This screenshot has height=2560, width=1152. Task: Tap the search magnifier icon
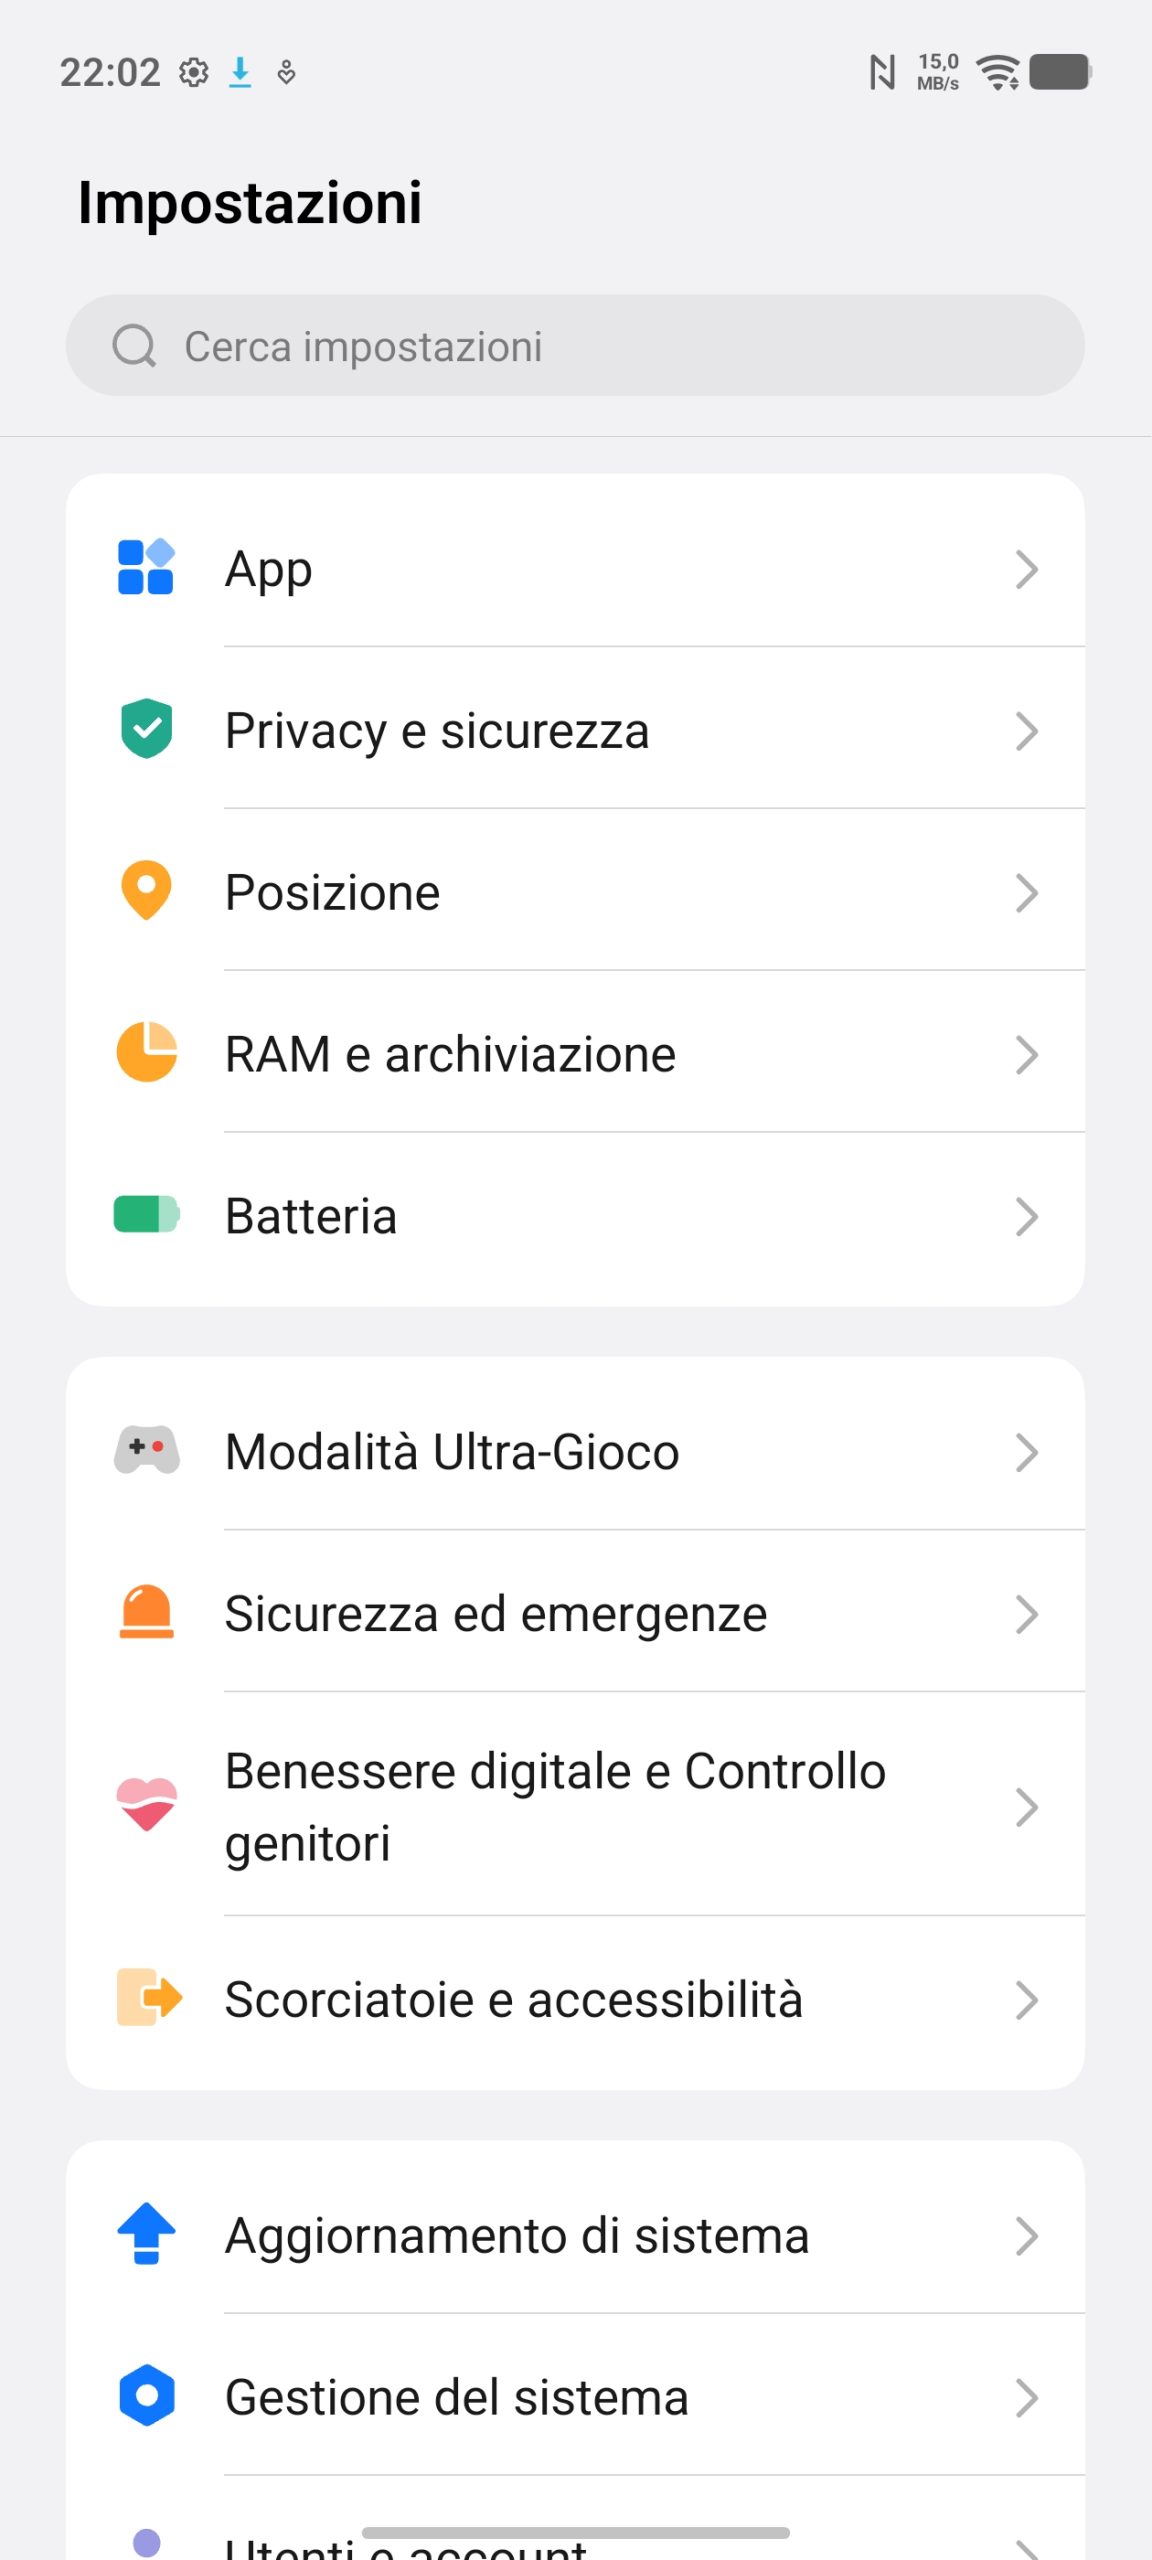(134, 346)
